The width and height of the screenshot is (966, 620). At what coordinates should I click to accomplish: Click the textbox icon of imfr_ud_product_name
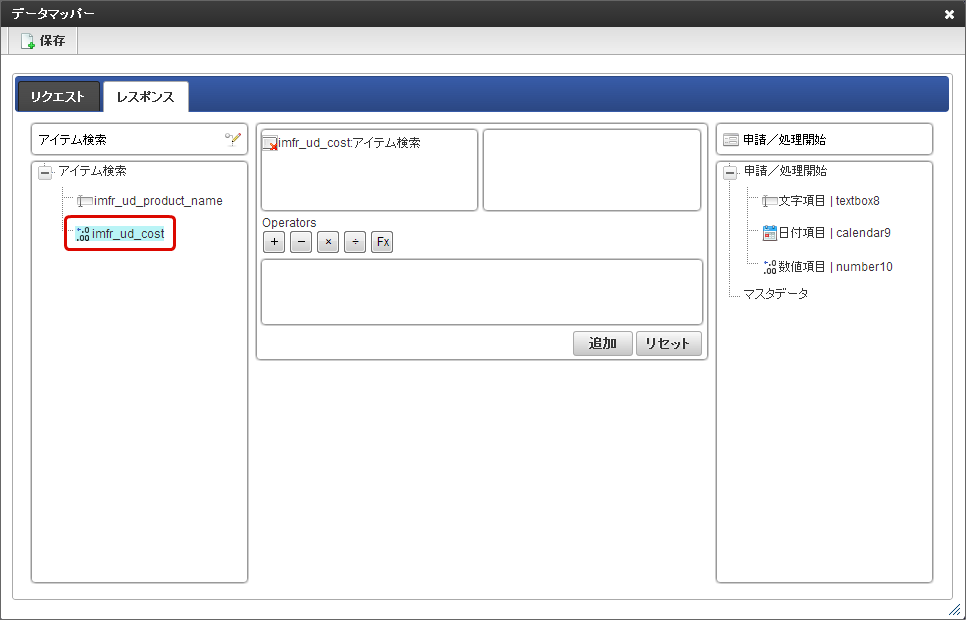[x=84, y=201]
